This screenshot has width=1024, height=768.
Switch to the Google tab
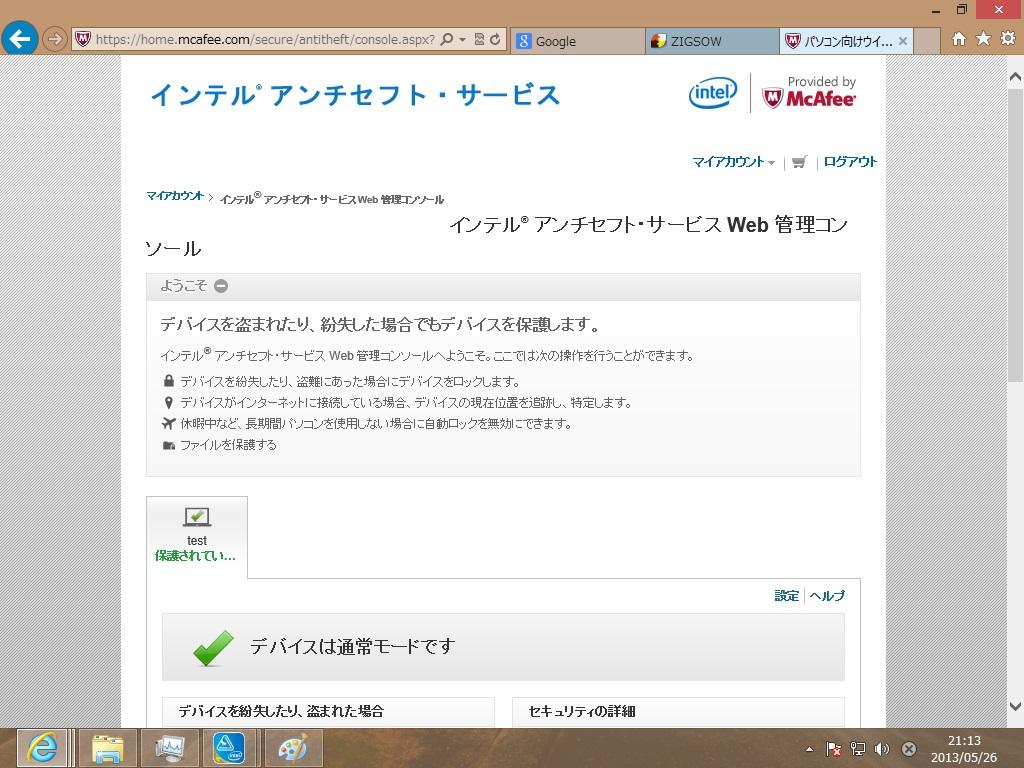tap(577, 41)
